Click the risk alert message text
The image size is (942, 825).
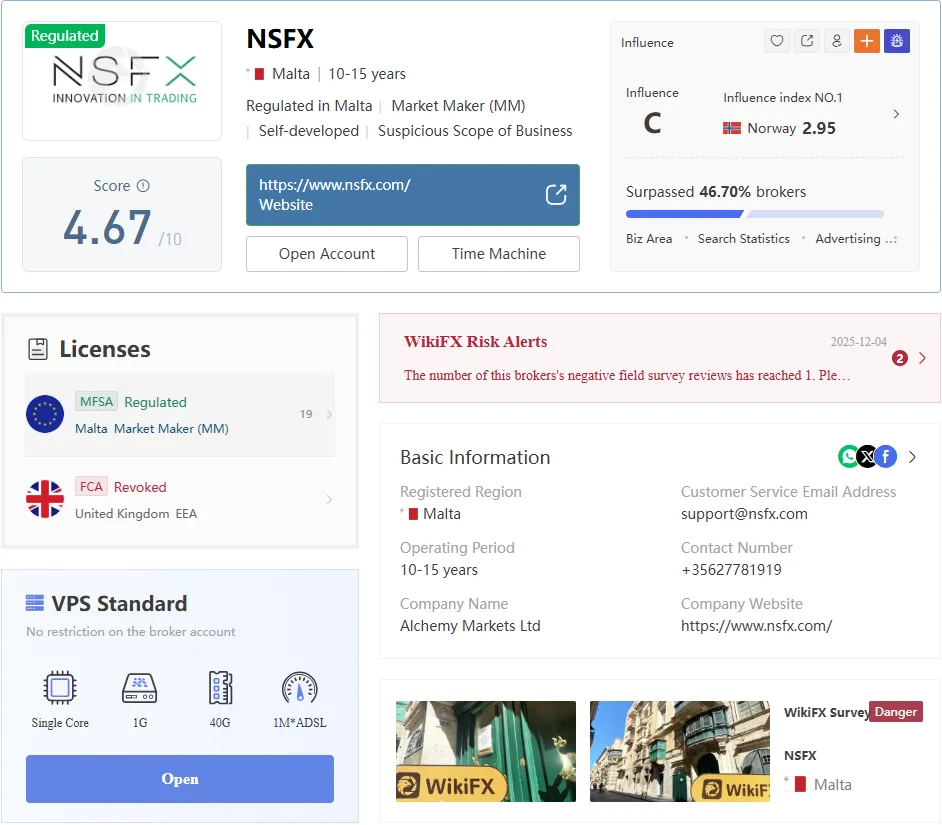pos(627,376)
